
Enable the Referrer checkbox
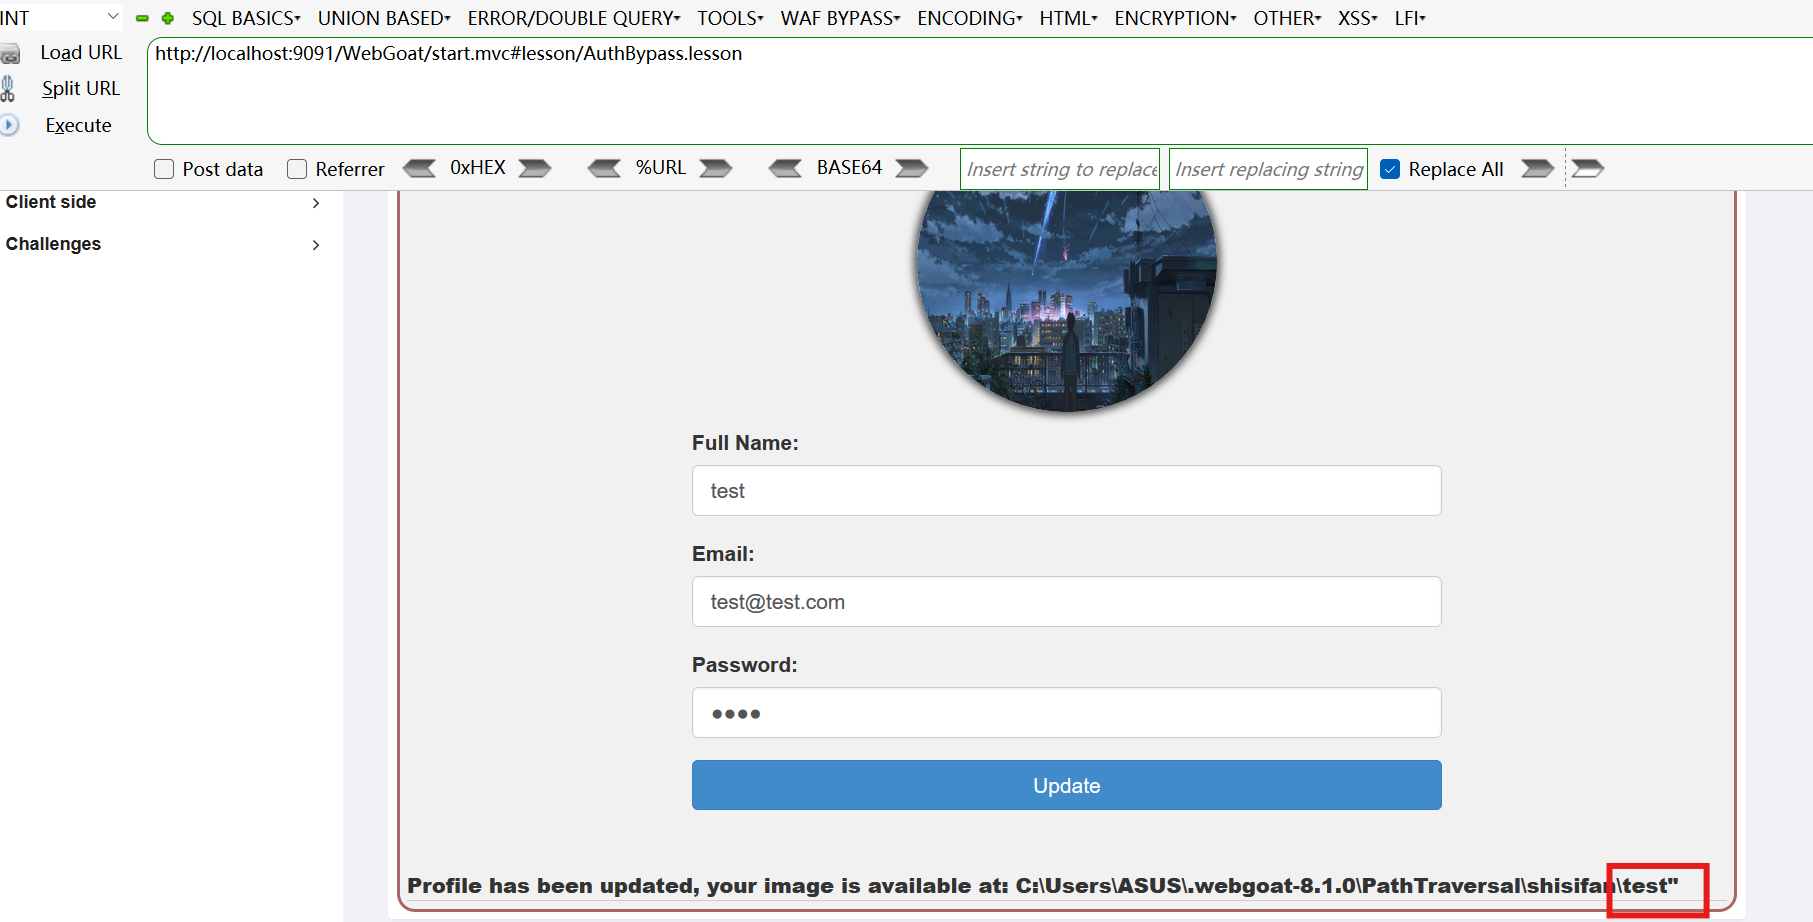click(x=297, y=169)
